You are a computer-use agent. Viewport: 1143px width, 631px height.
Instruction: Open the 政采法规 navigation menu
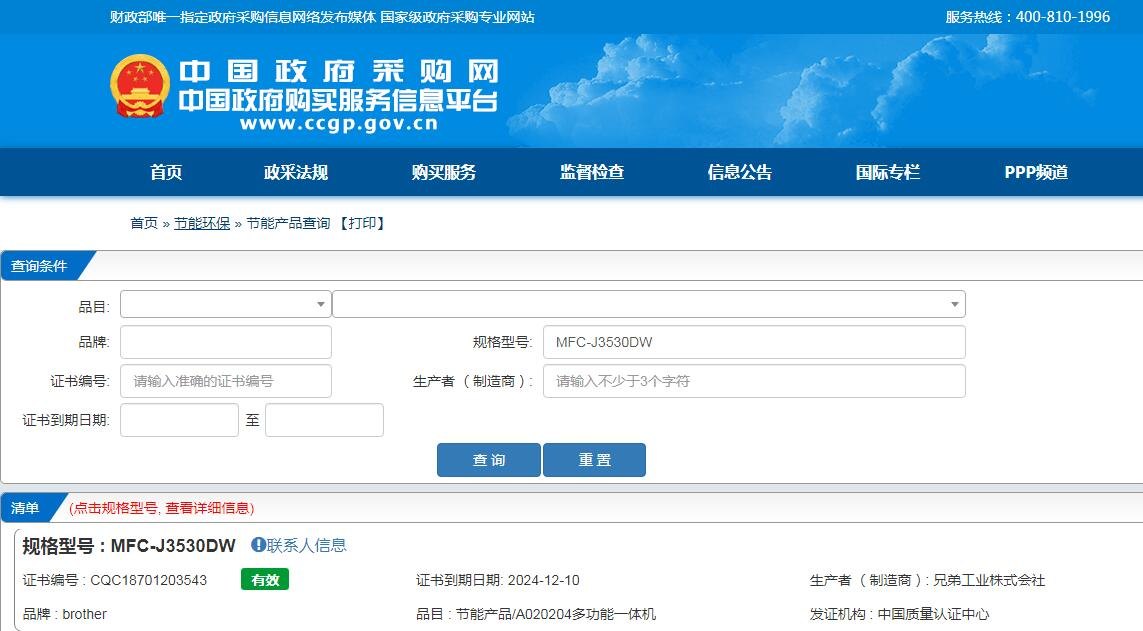[296, 172]
